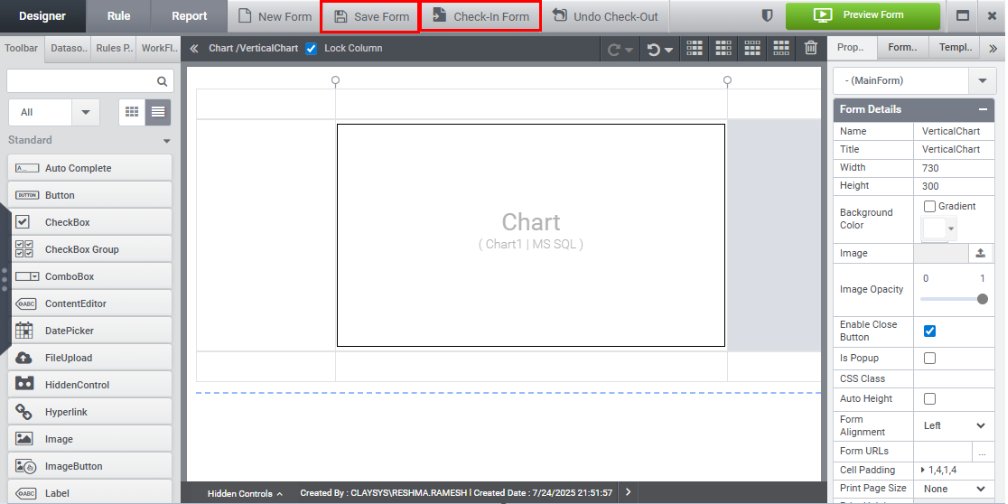Open the Datasource tab in left panel

click(x=69, y=48)
